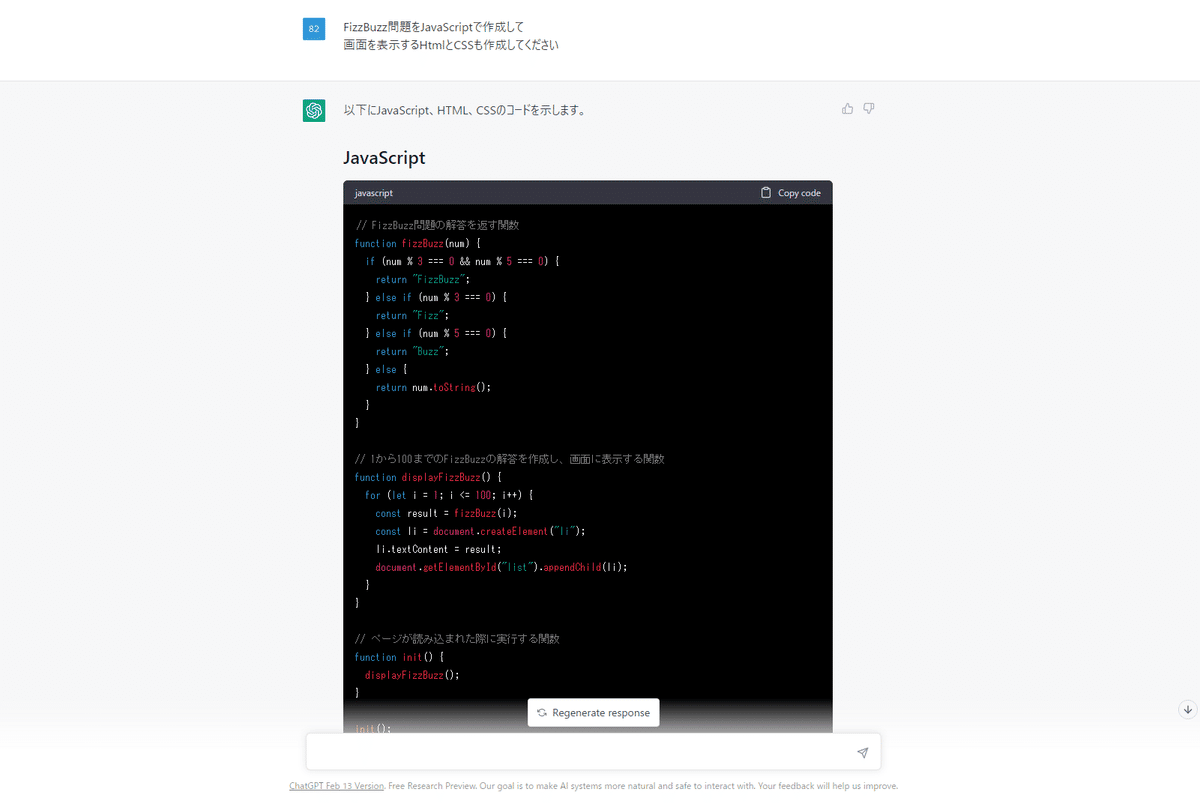Click the thumbs up feedback icon
Viewport: 1200px width, 803px height.
point(848,108)
